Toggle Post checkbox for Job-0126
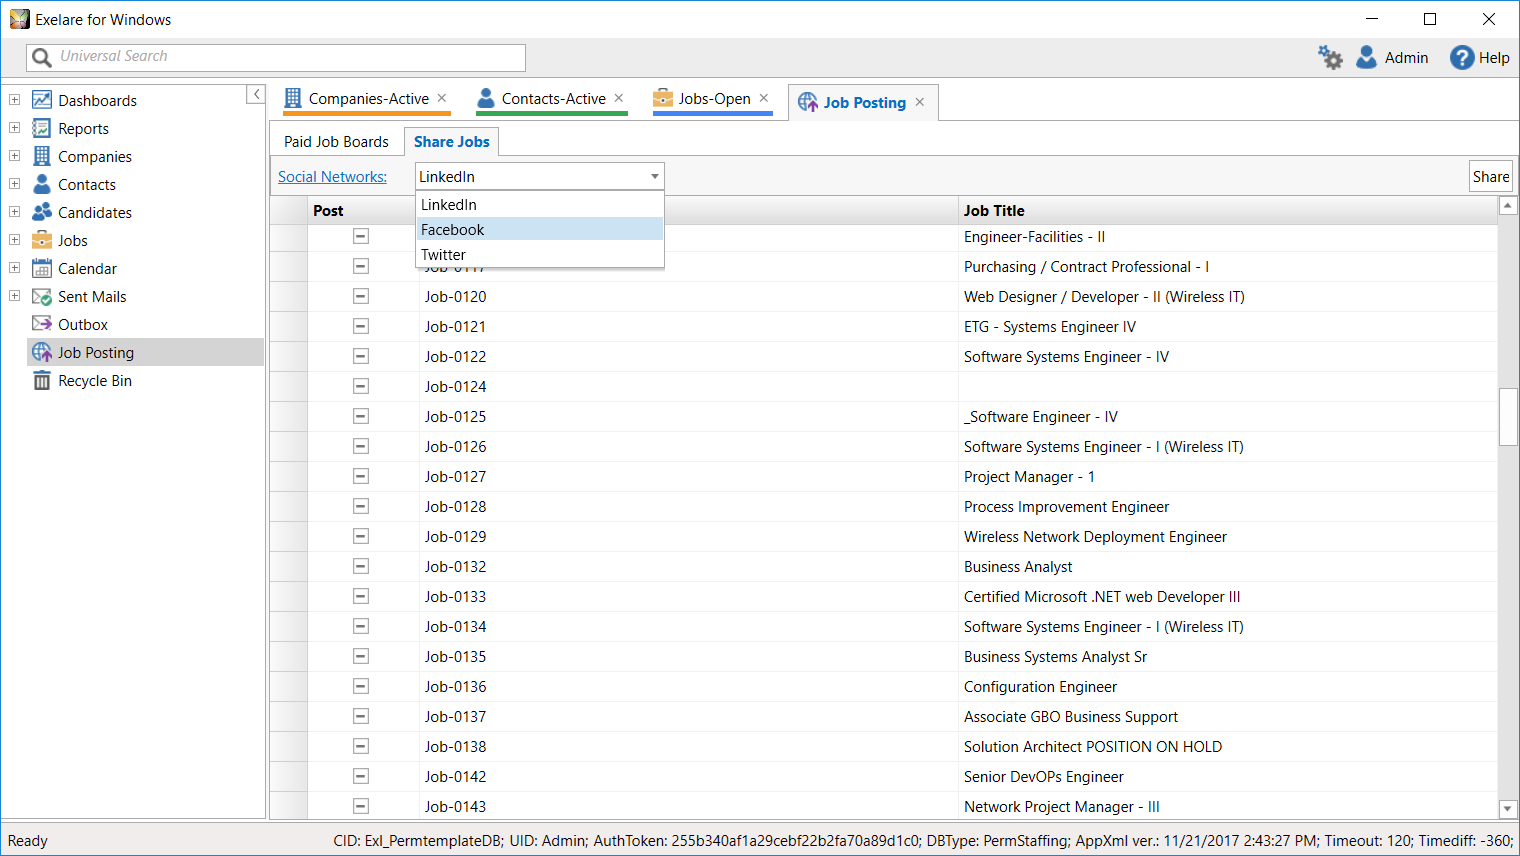 point(361,446)
